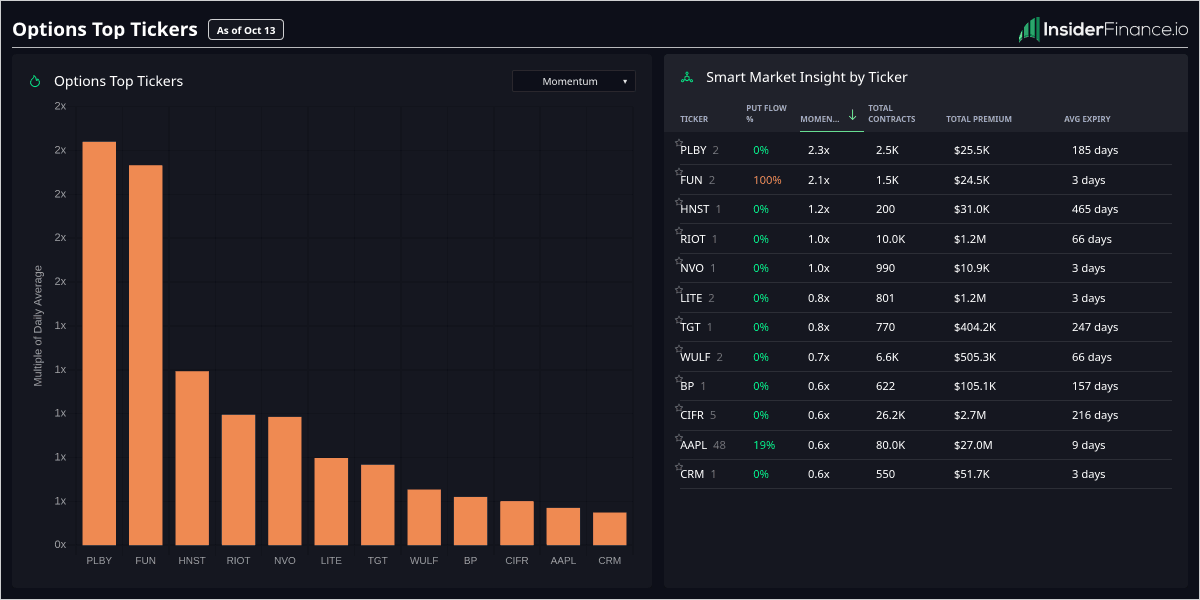Click the 19% put flow value for AAPL

pos(764,445)
